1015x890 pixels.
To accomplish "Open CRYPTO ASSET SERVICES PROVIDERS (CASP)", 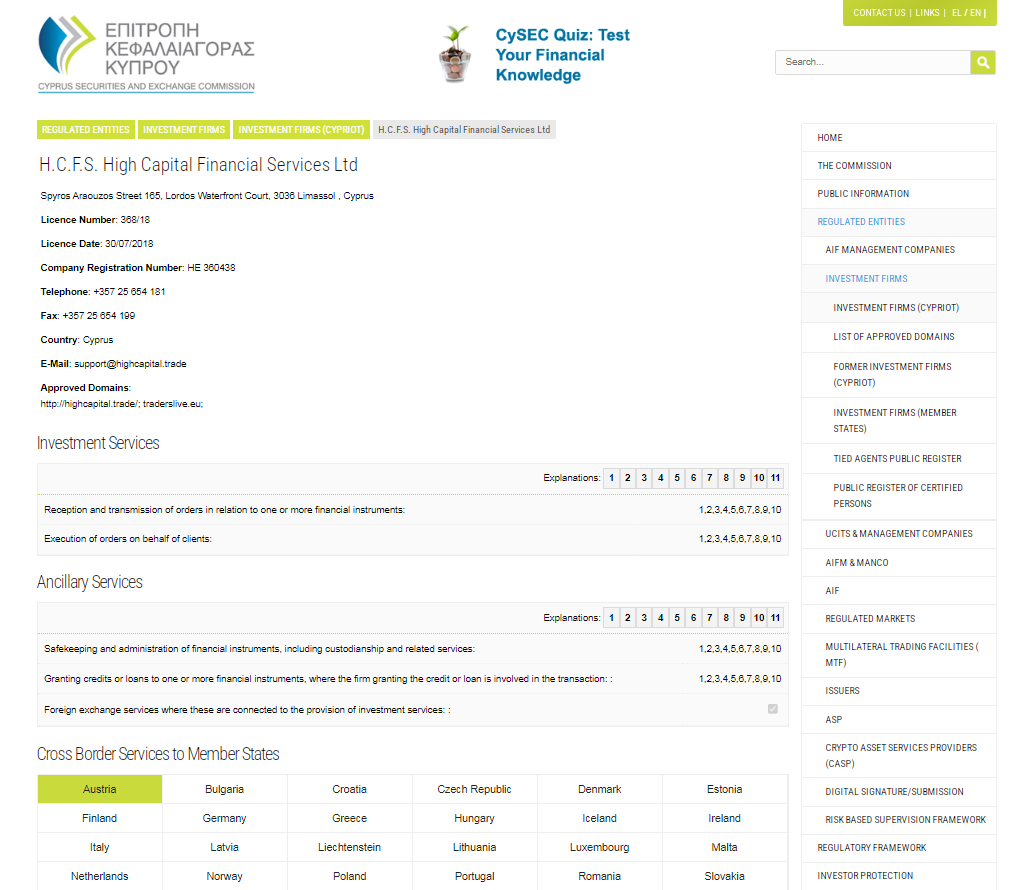I will (x=898, y=756).
